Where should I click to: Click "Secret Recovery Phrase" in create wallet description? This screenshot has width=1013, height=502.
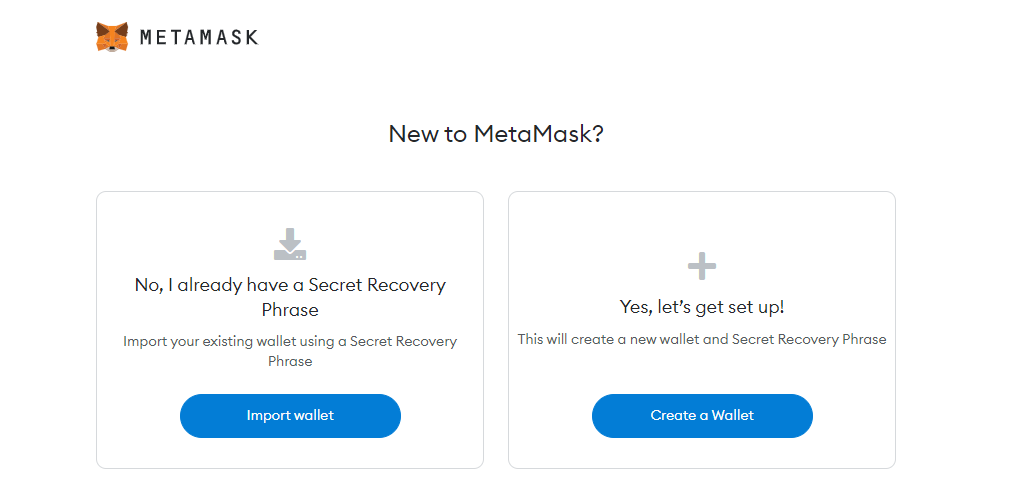809,339
